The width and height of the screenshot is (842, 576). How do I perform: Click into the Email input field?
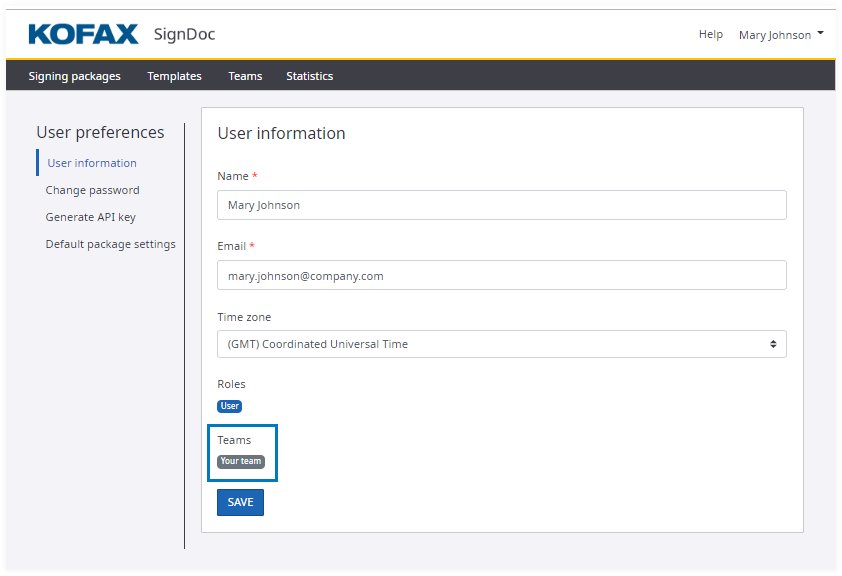(501, 275)
